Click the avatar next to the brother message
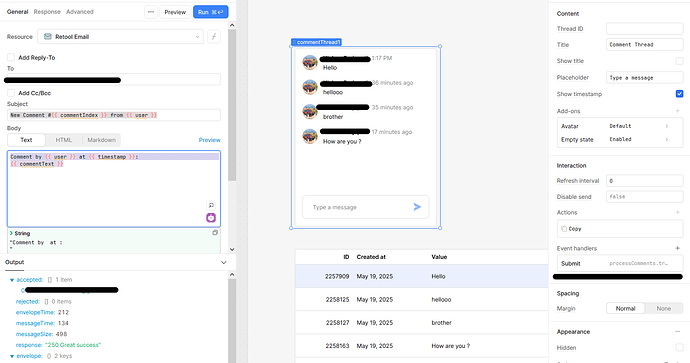Image resolution: width=690 pixels, height=363 pixels. coord(310,112)
